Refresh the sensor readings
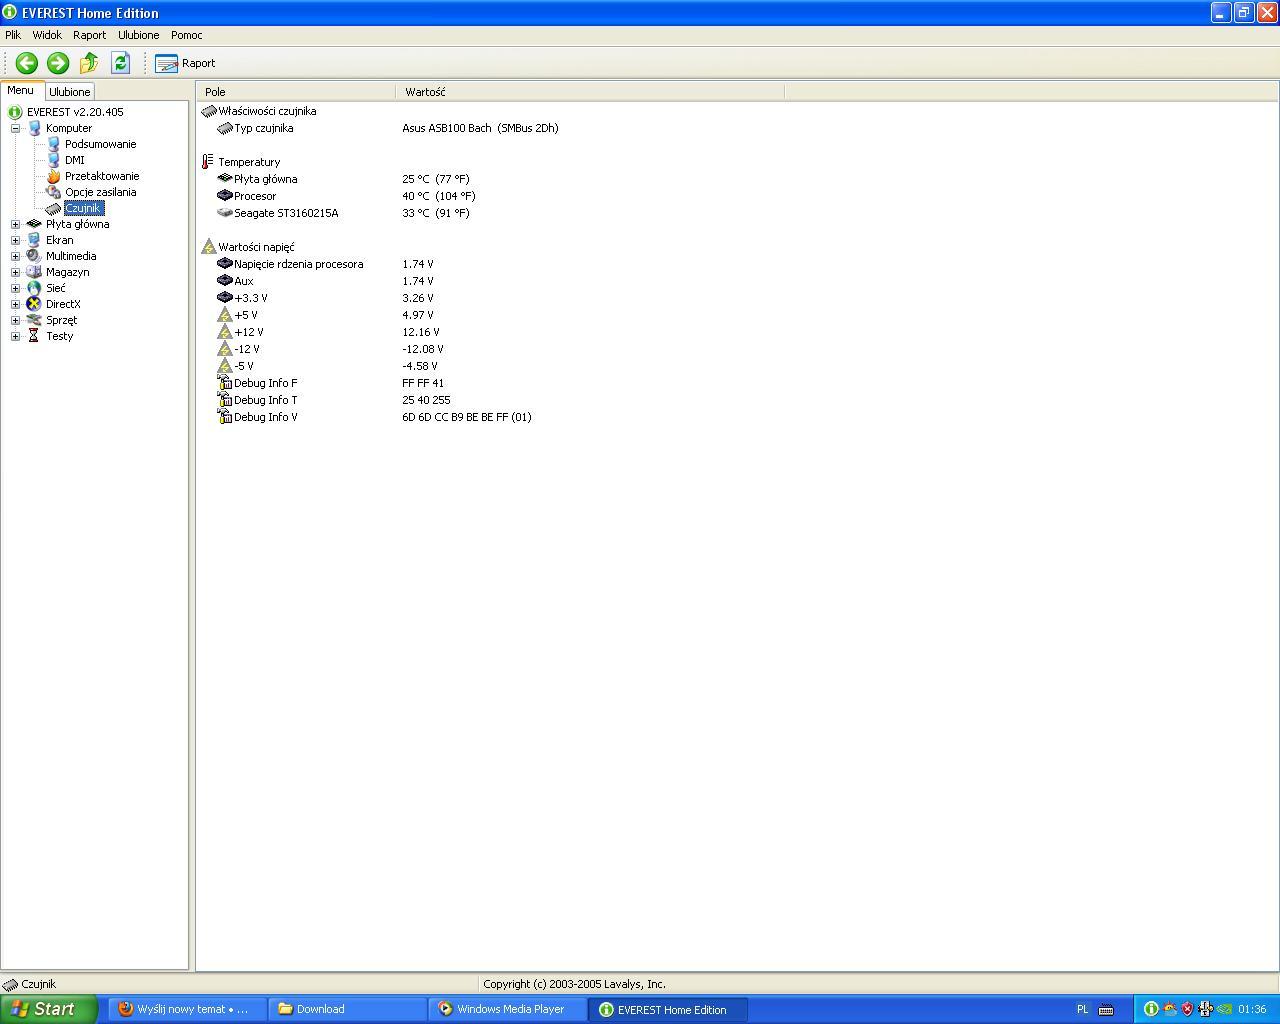The width and height of the screenshot is (1280, 1024). pyautogui.click(x=120, y=63)
